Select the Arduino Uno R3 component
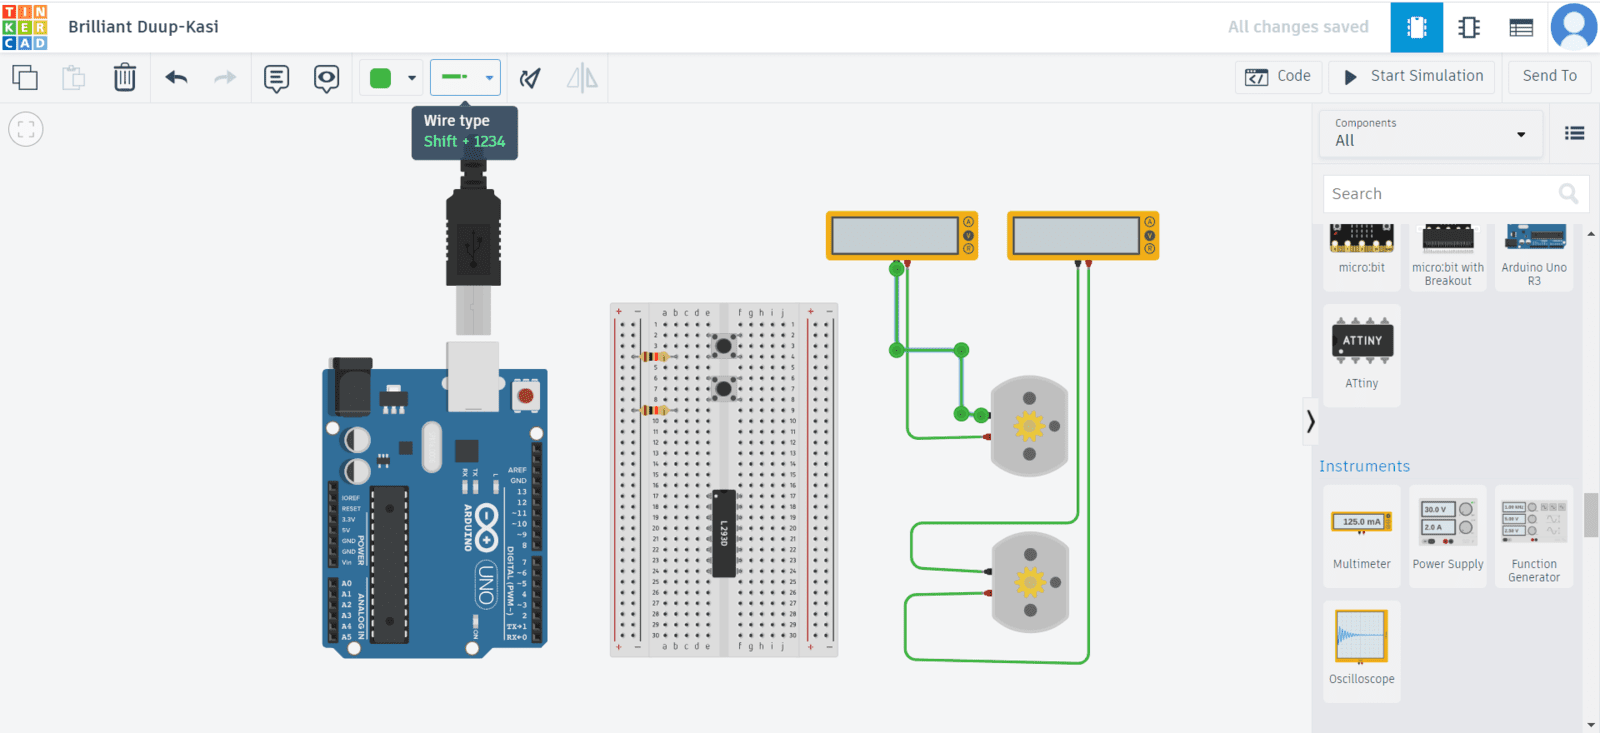The height and width of the screenshot is (733, 1600). (x=1534, y=256)
